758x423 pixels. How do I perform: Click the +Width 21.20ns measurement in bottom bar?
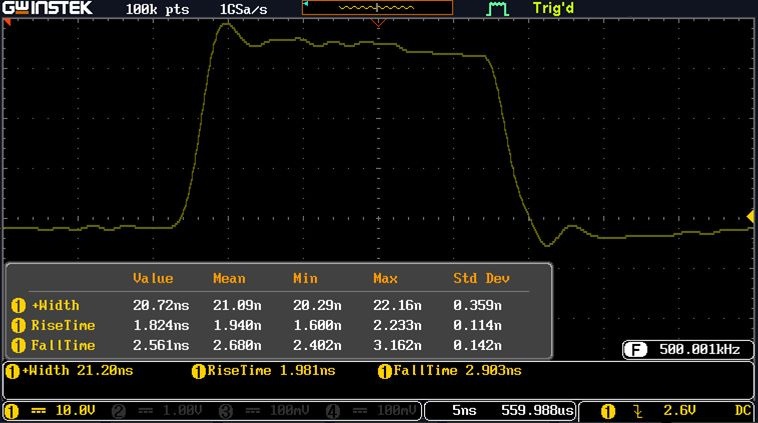click(x=77, y=371)
